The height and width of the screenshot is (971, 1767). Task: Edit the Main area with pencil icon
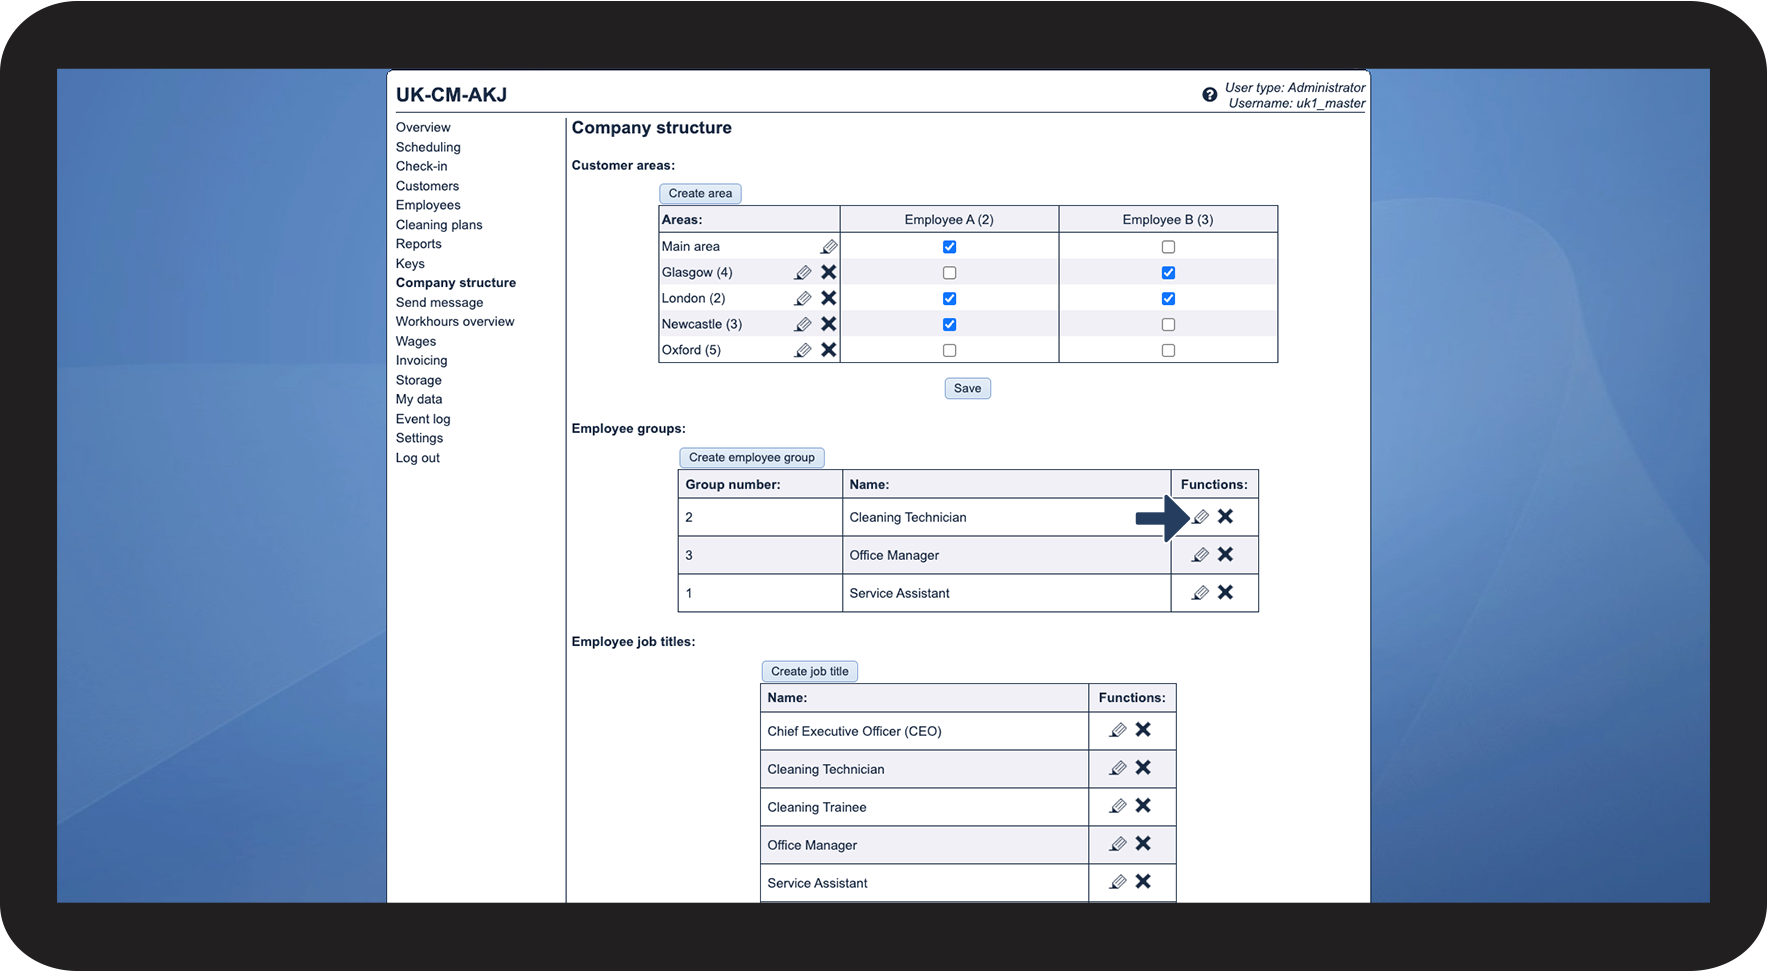[x=829, y=247]
